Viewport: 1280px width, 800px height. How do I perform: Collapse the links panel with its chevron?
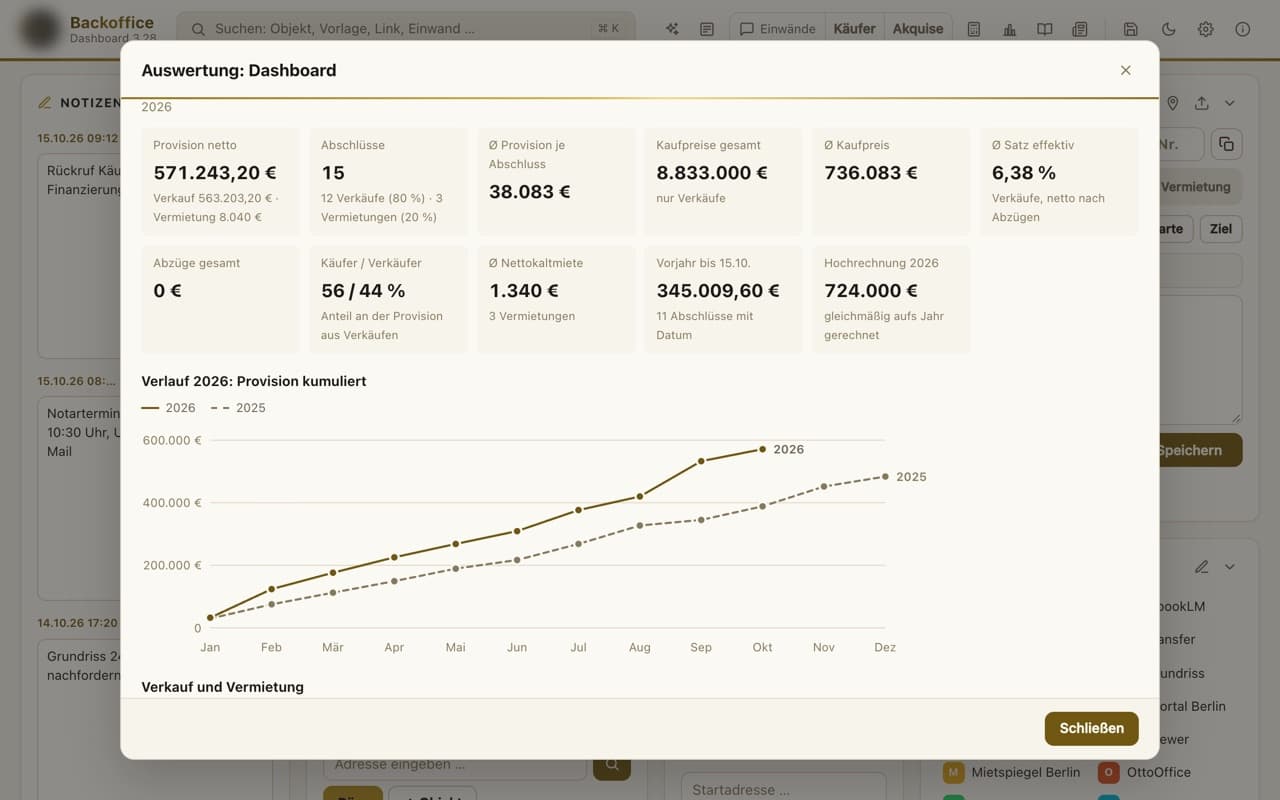tap(1230, 567)
